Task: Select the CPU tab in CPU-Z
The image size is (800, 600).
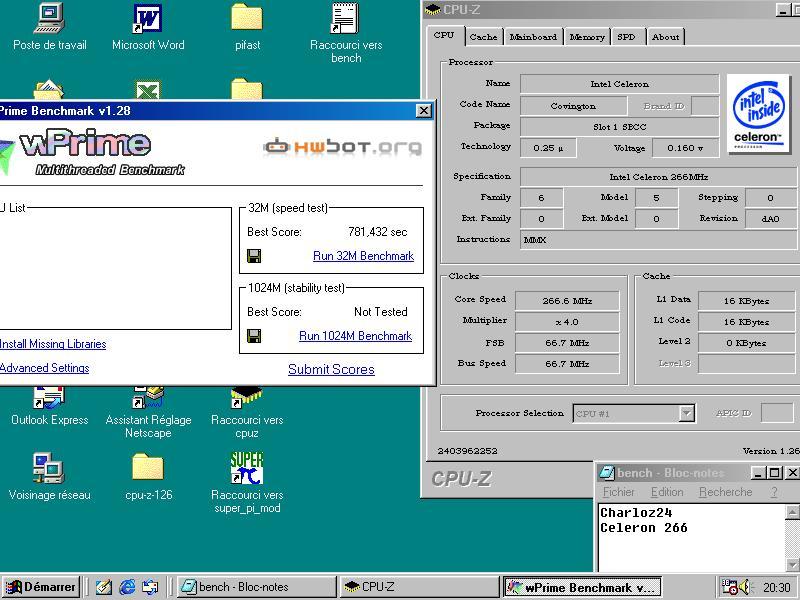Action: 444,35
